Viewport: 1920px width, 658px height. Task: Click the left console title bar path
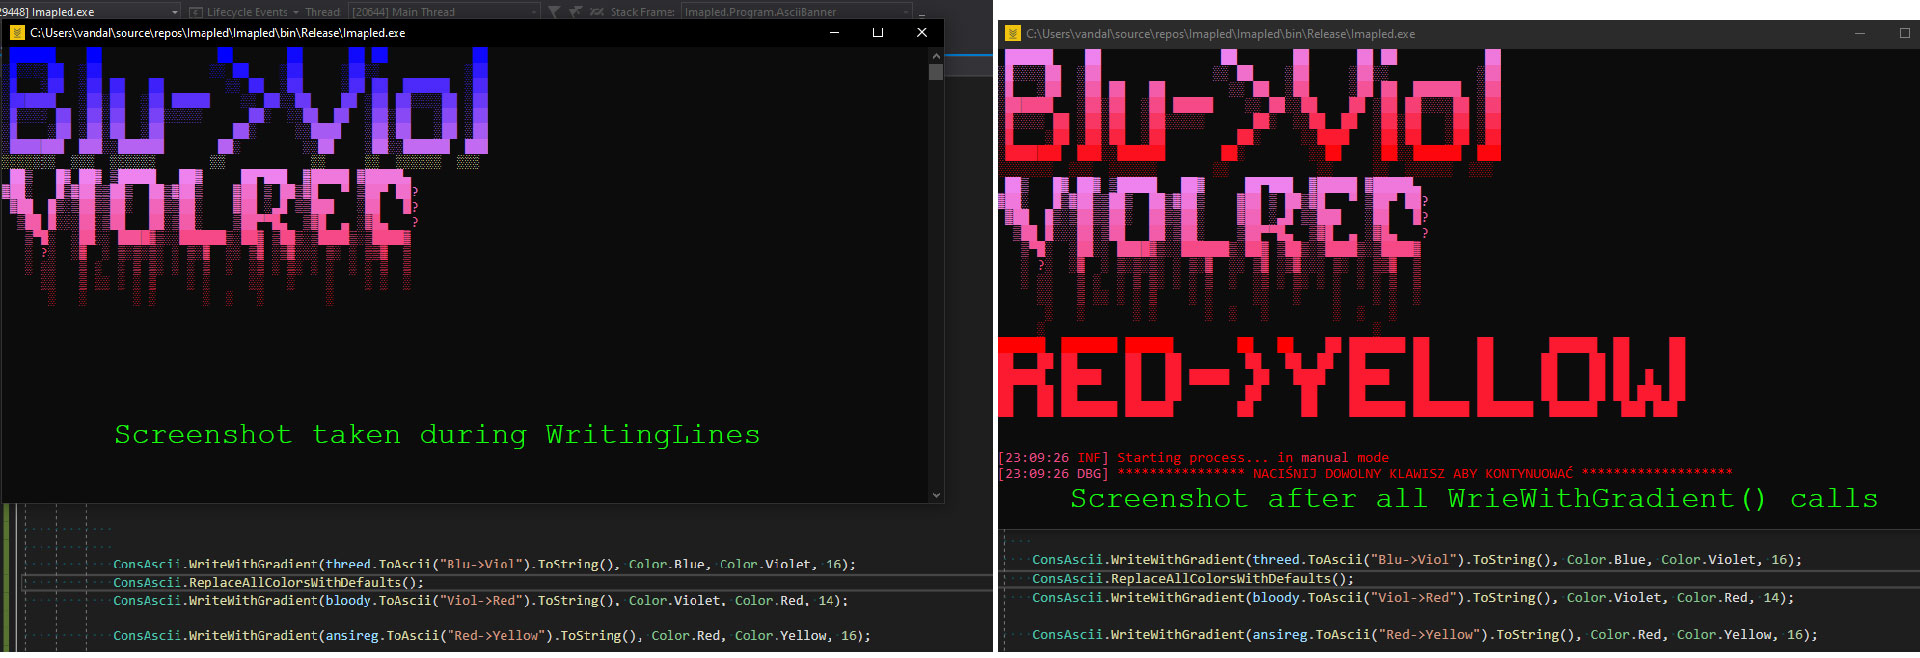[x=218, y=33]
